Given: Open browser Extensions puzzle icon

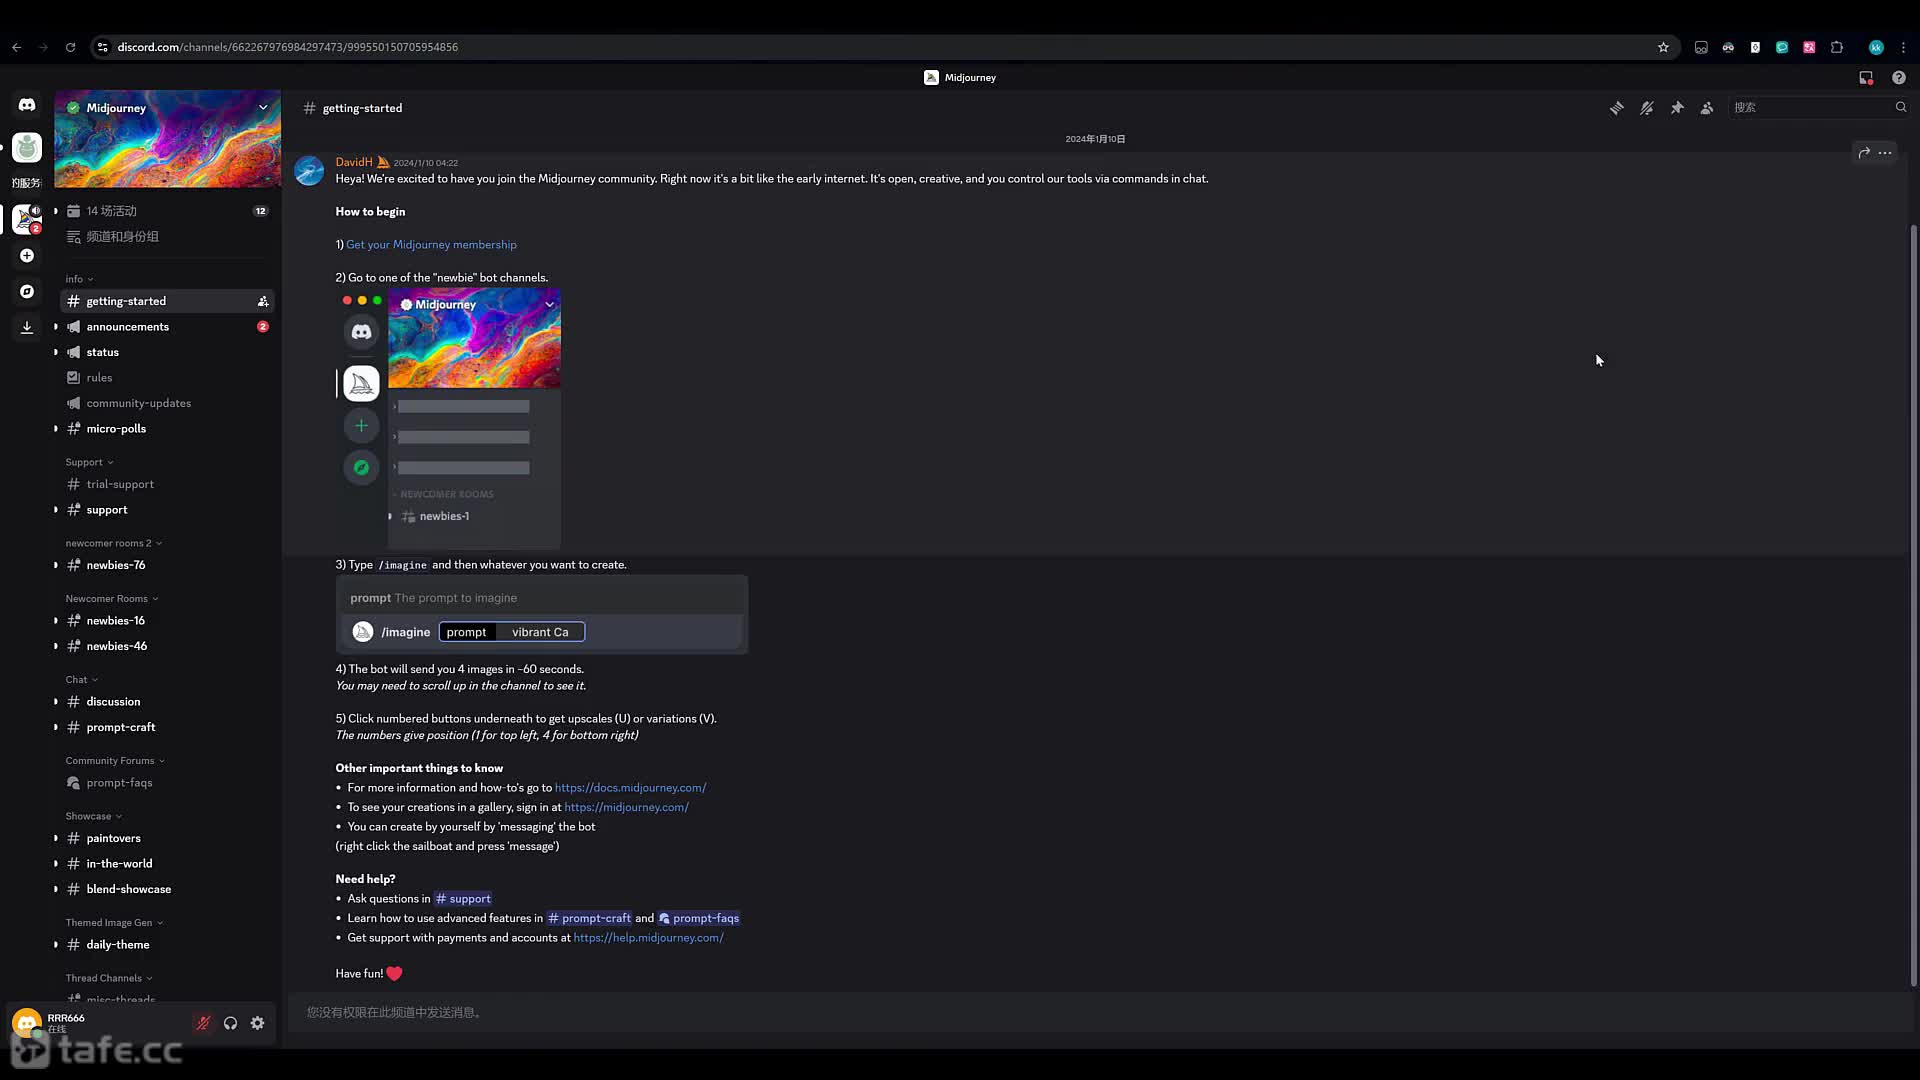Looking at the screenshot, I should coord(1837,47).
